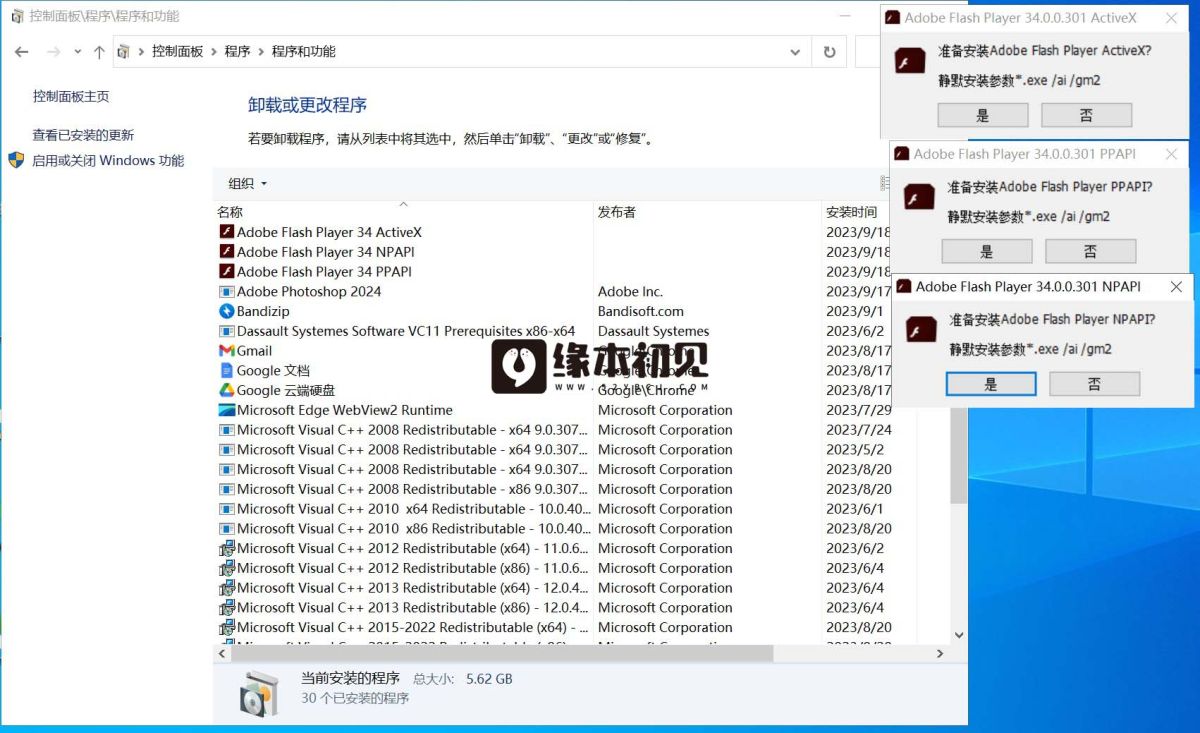This screenshot has height=733, width=1200.
Task: Click the control panel icon in the address bar
Action: click(124, 52)
